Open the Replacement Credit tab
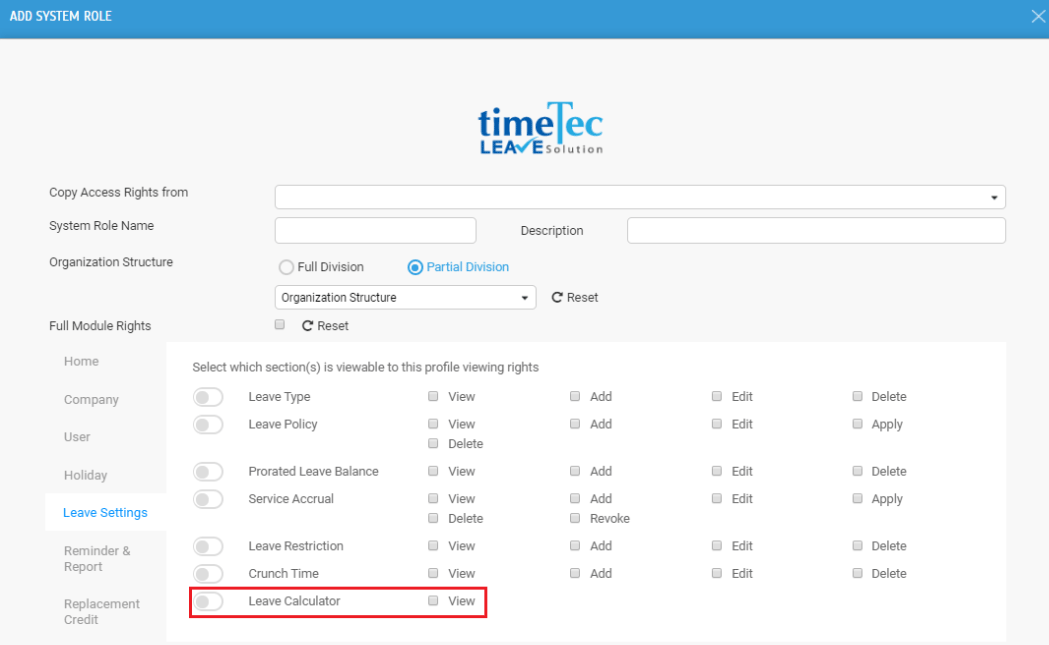1049x645 pixels. click(102, 612)
